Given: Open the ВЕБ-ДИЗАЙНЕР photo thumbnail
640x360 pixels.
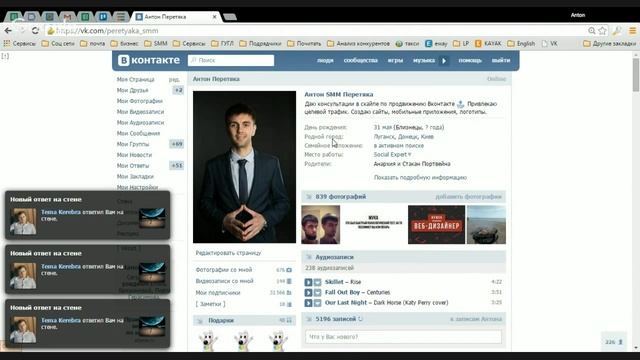Looking at the screenshot, I should [x=436, y=225].
